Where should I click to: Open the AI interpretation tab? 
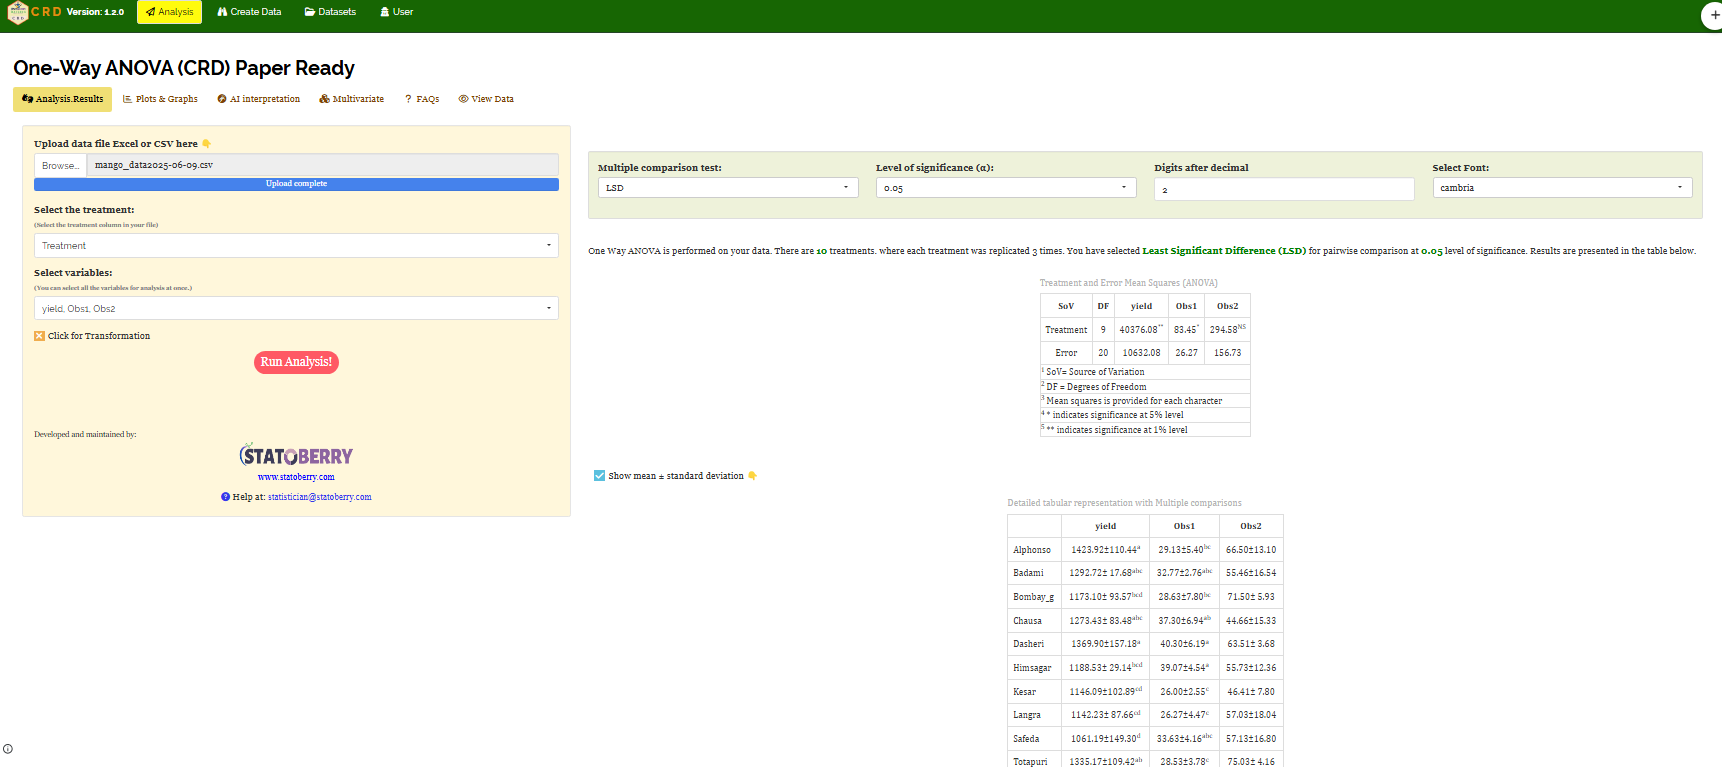pos(258,99)
